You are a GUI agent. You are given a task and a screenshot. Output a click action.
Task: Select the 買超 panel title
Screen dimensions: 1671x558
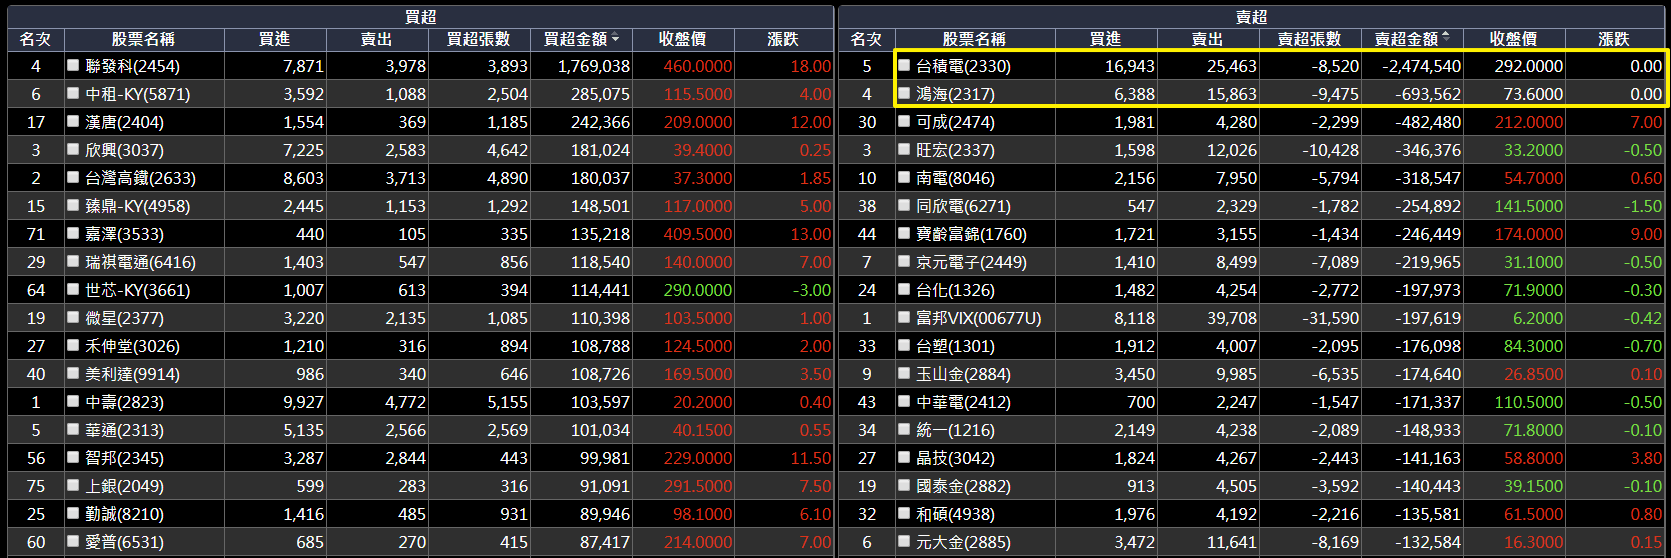coord(421,17)
